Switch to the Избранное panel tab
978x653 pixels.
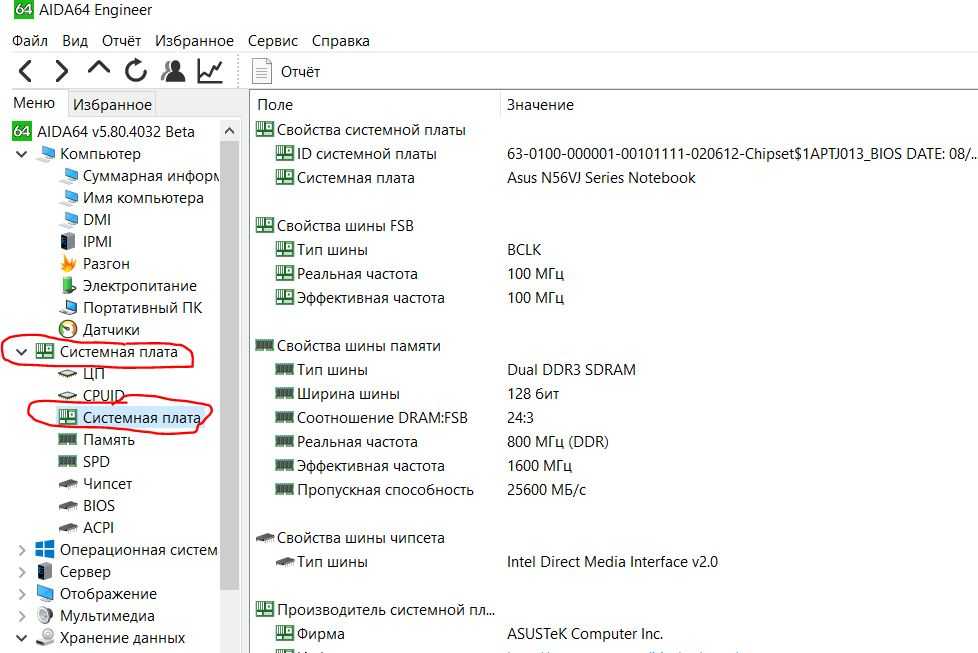pos(112,104)
